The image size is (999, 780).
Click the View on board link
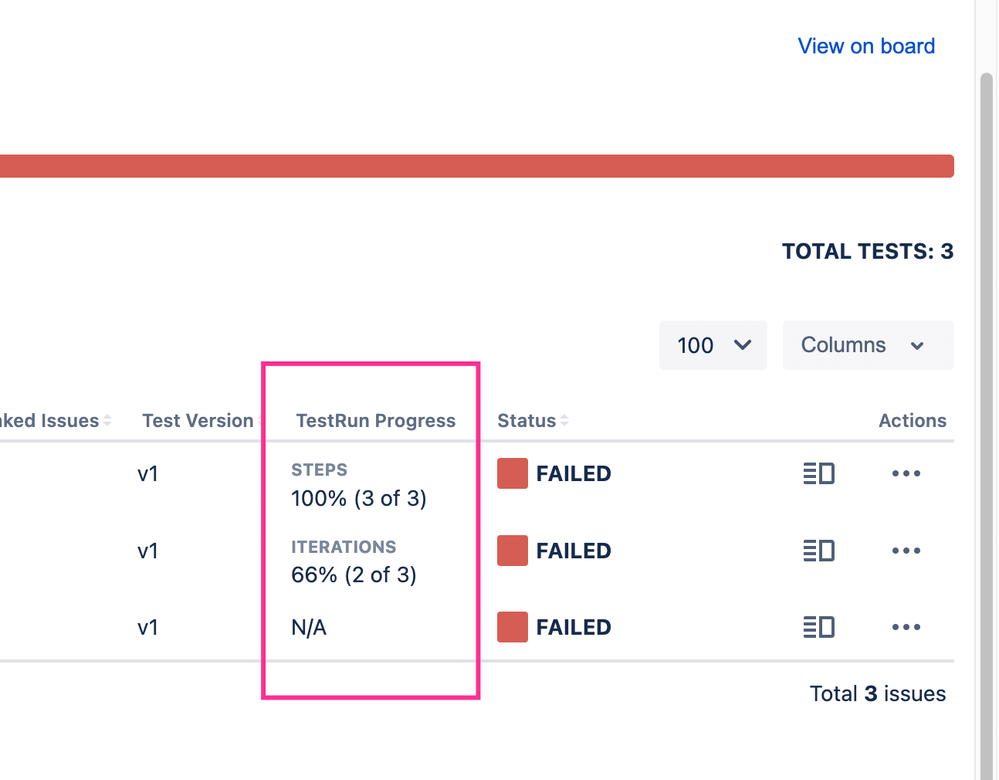point(866,46)
